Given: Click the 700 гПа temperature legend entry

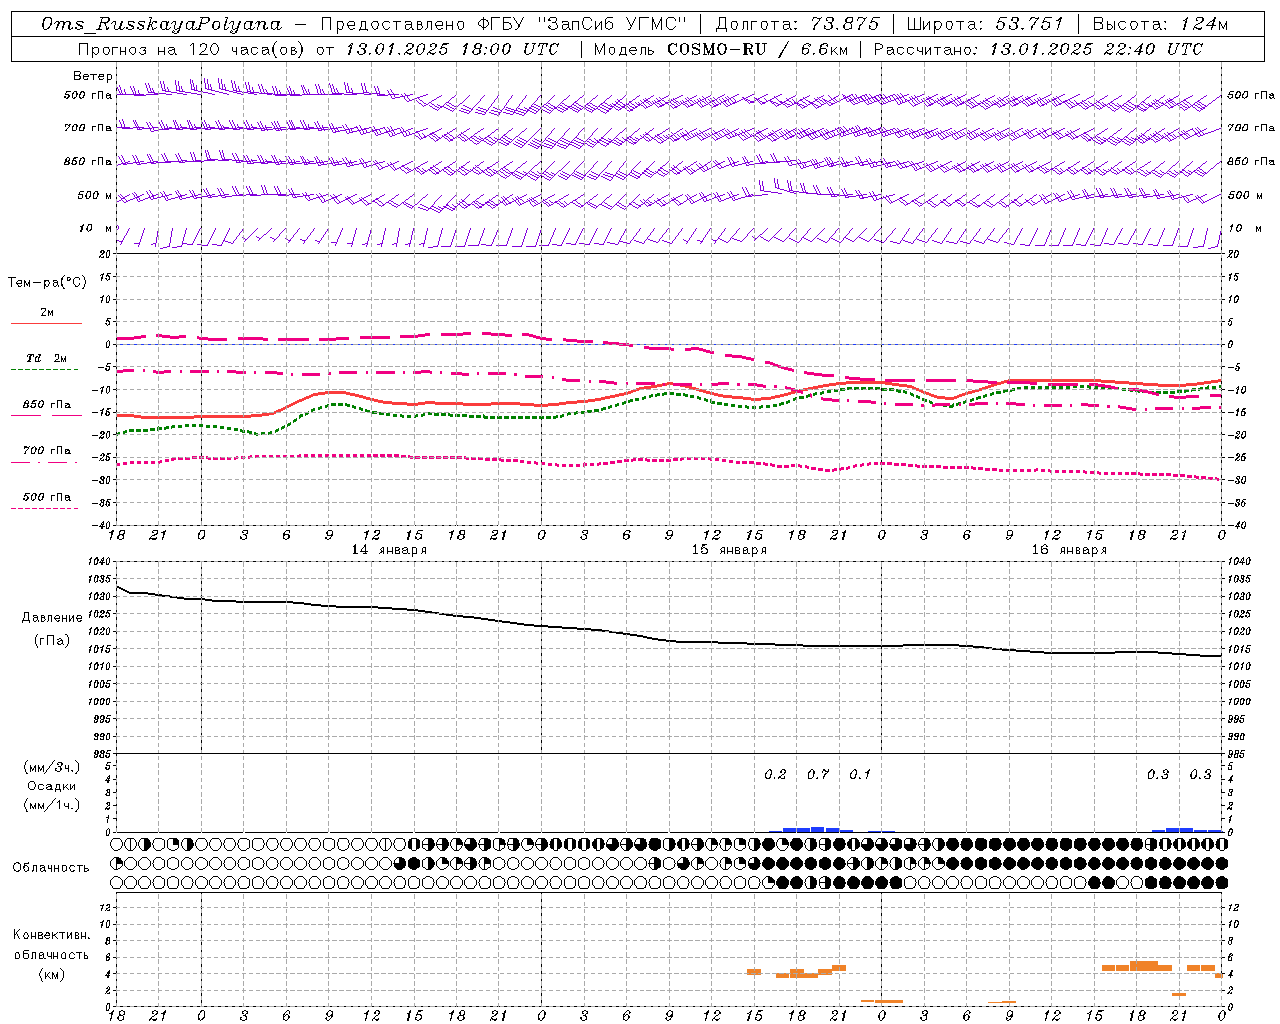Looking at the screenshot, I should pos(47,450).
